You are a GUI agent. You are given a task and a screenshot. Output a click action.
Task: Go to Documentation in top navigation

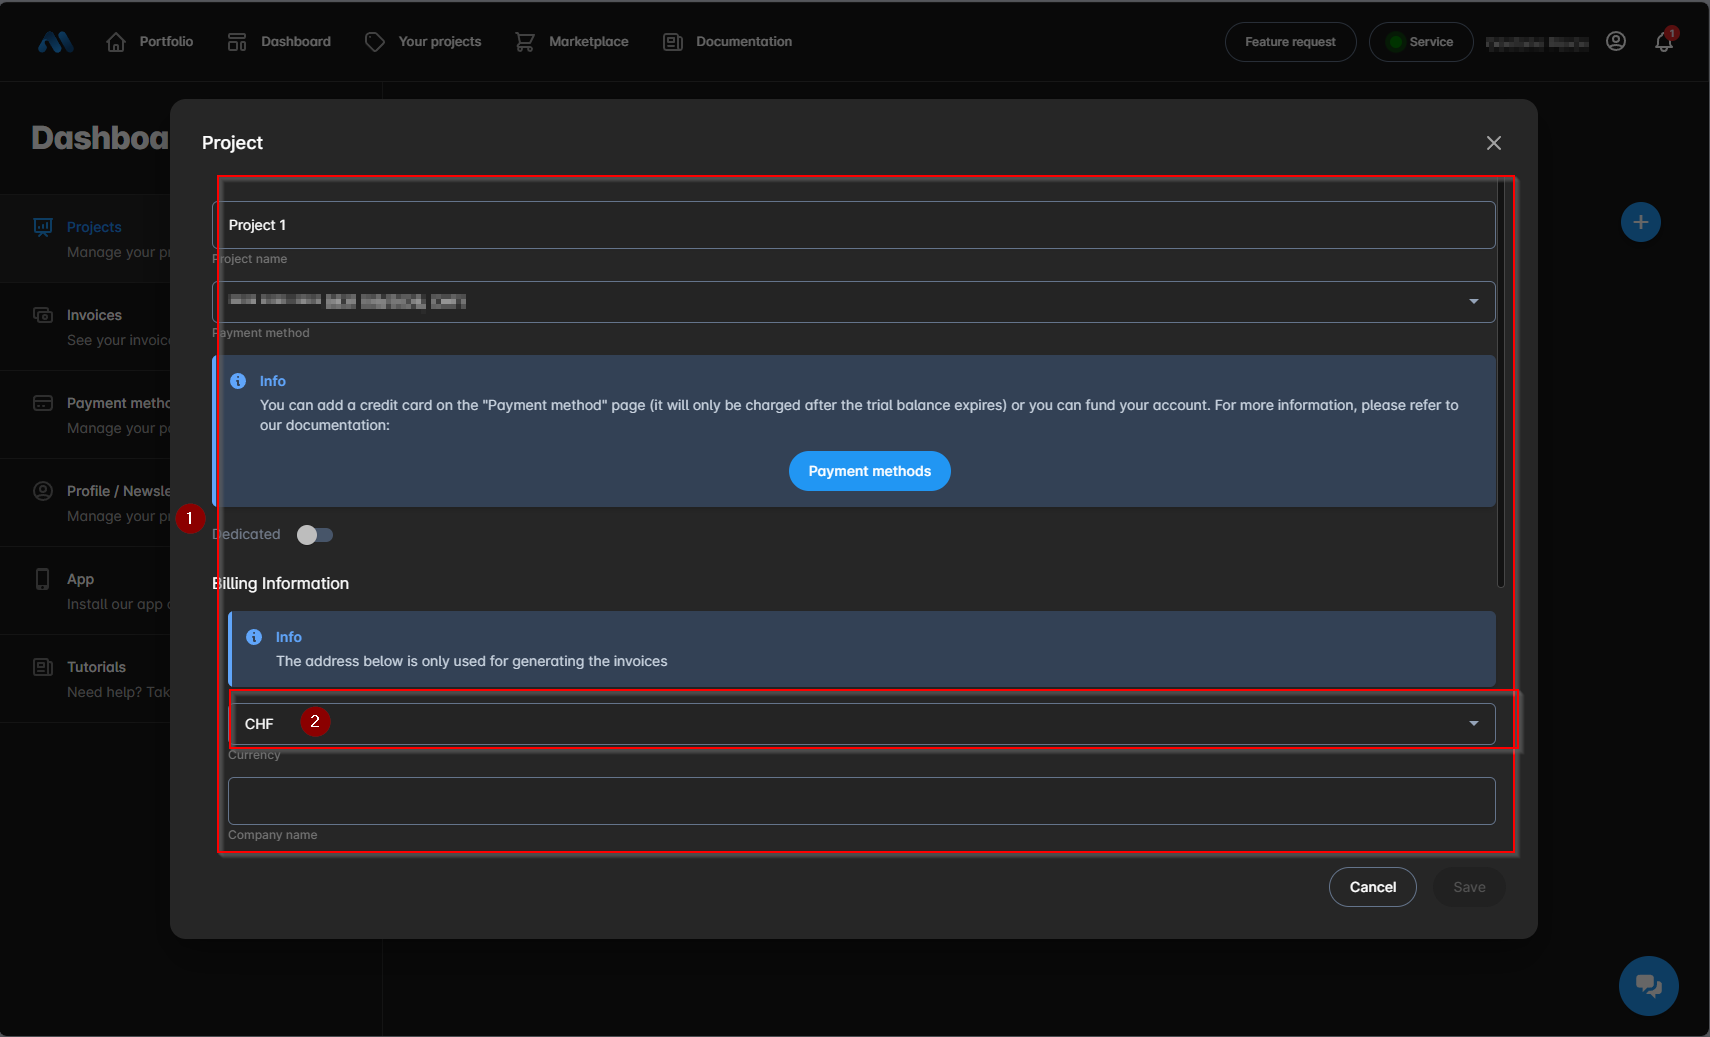click(728, 42)
